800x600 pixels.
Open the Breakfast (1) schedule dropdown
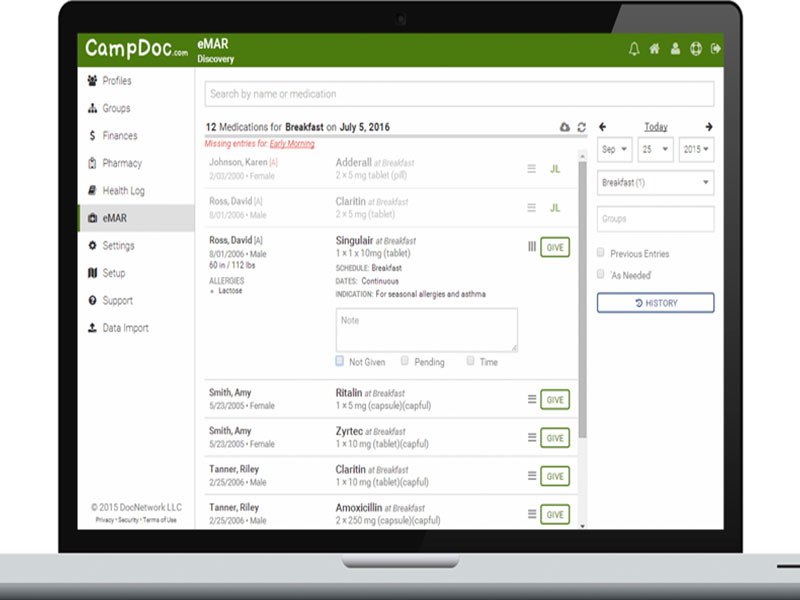coord(656,183)
